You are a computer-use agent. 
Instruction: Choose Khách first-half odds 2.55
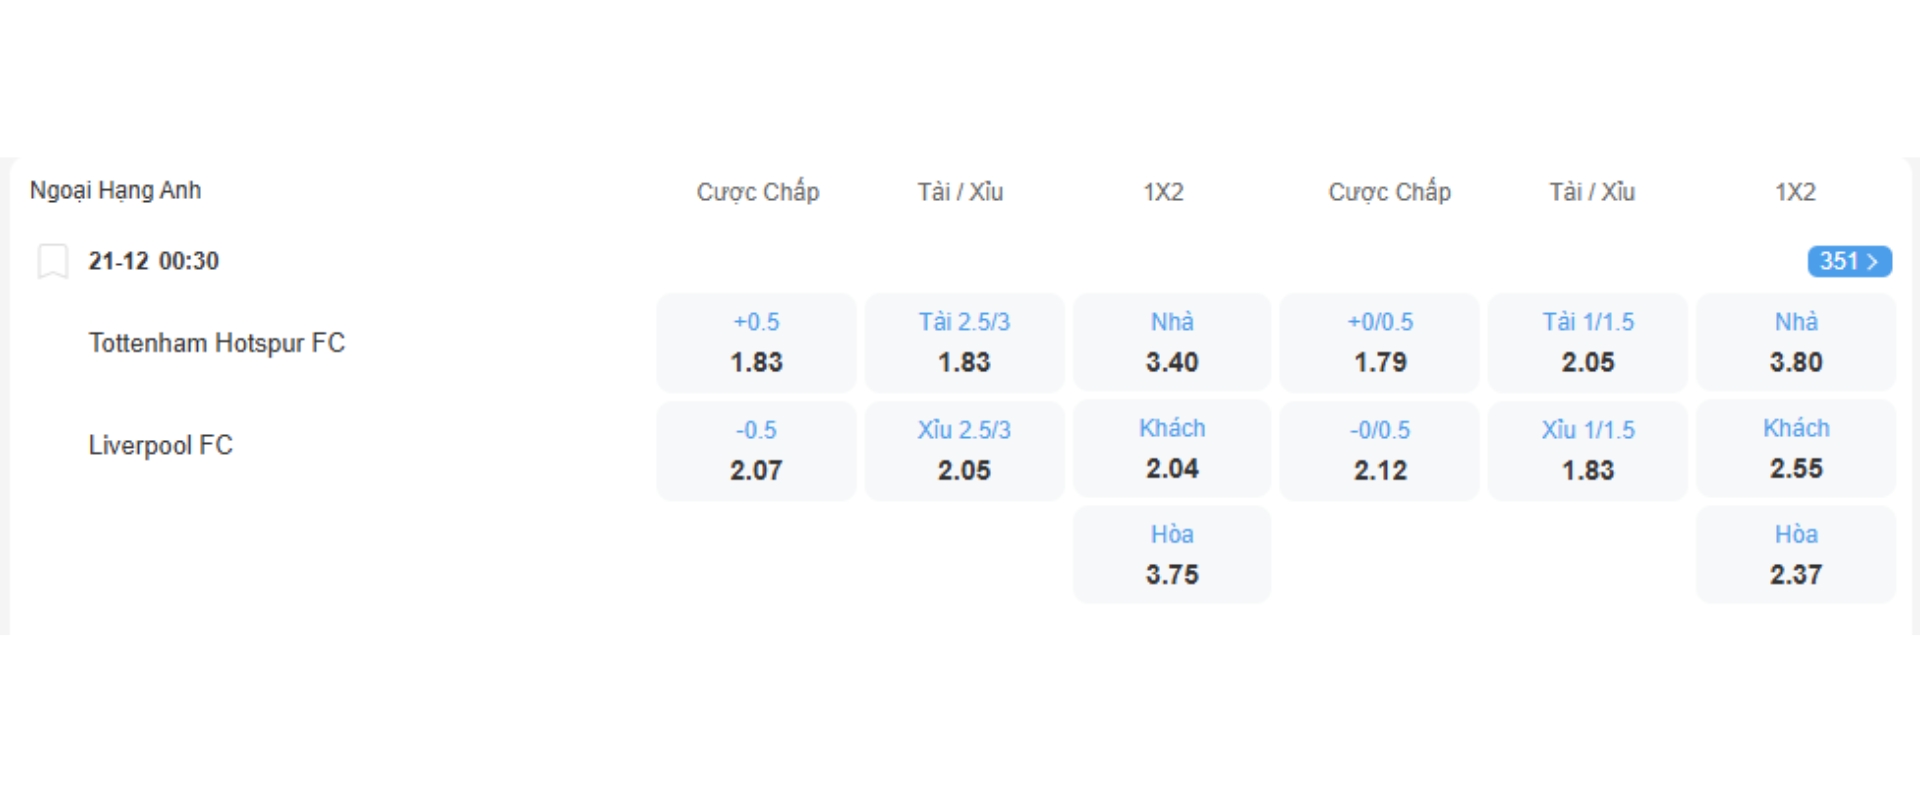(1796, 449)
